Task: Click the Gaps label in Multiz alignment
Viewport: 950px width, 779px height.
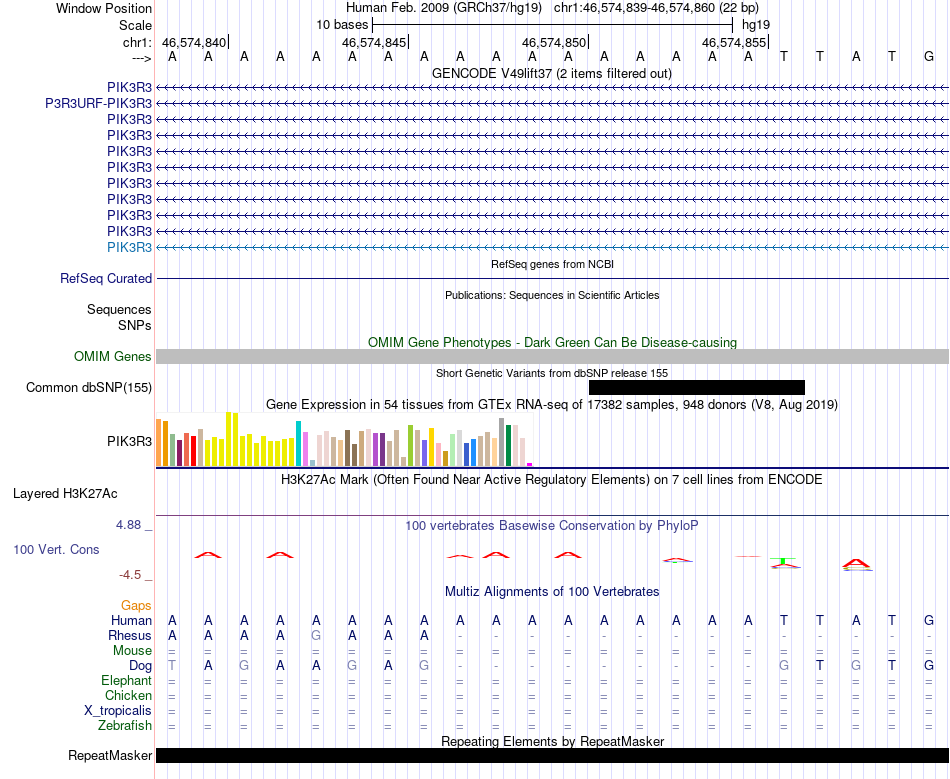Action: pos(136,606)
